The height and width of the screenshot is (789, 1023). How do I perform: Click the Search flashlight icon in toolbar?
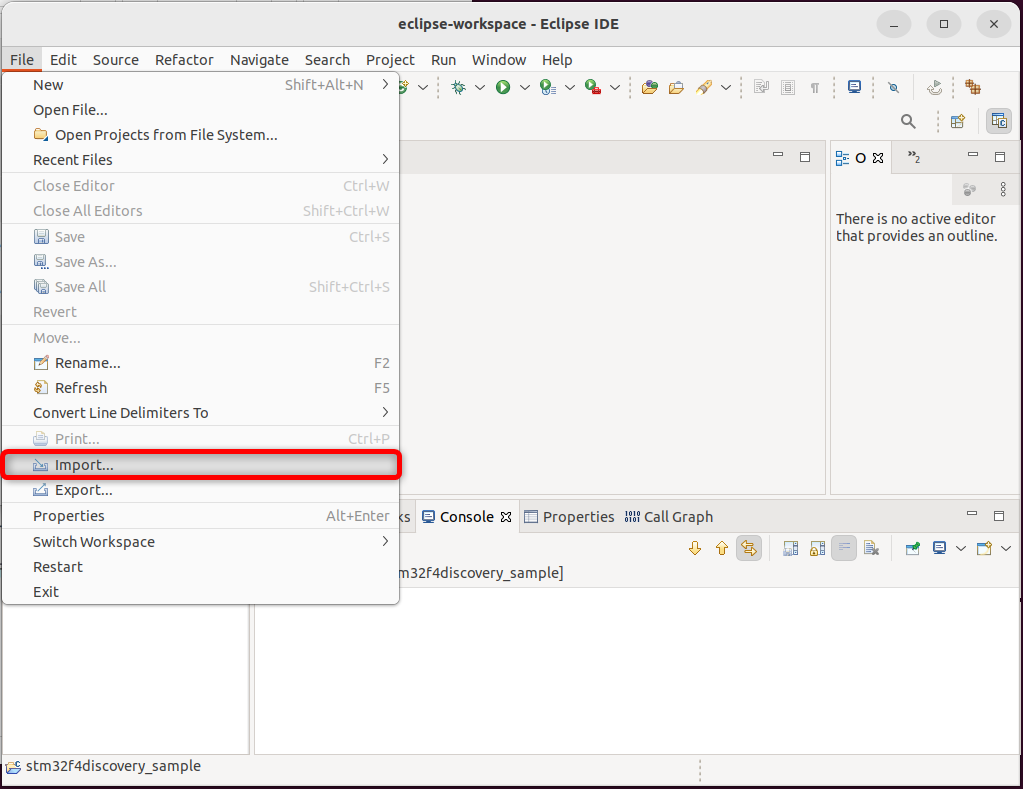click(x=703, y=87)
